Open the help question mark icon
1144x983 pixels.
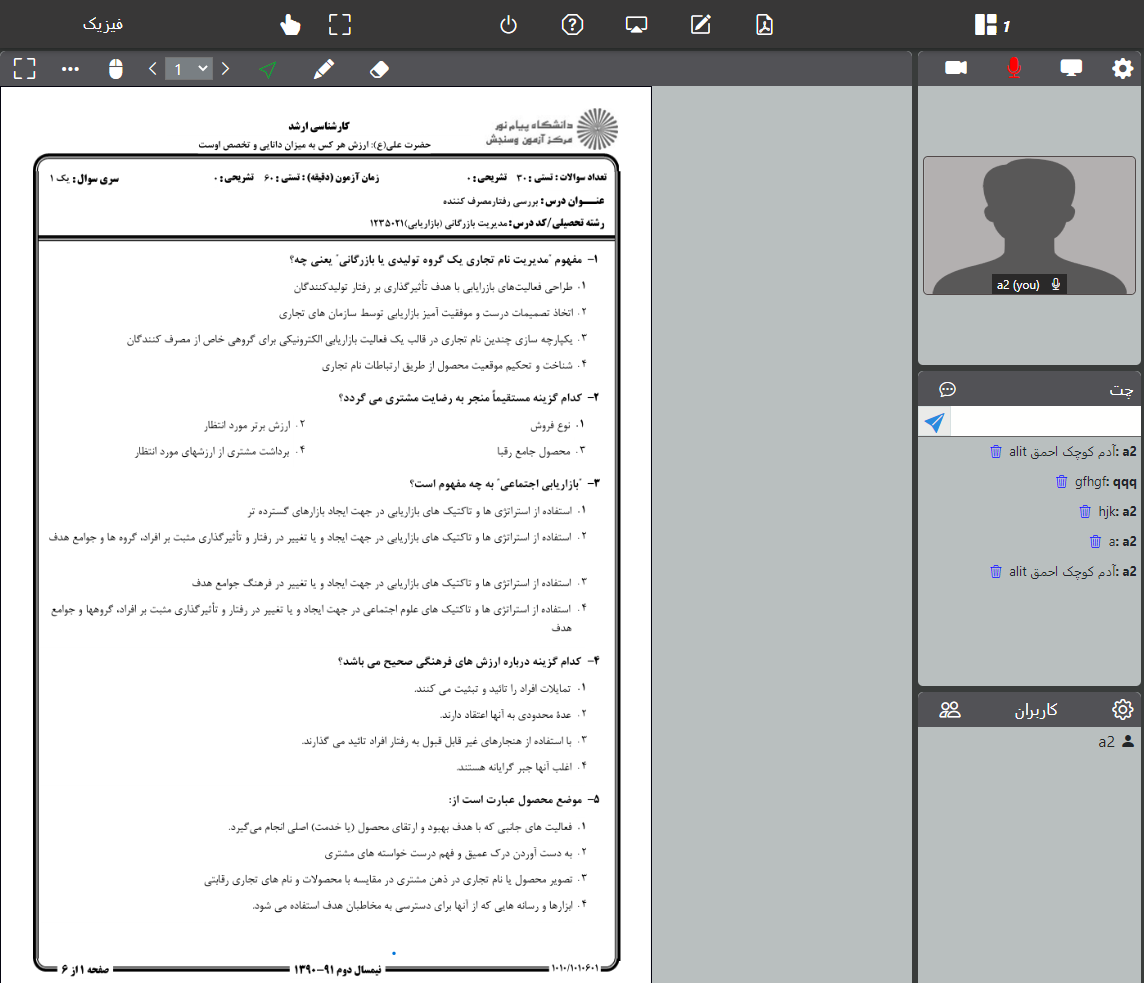point(572,25)
